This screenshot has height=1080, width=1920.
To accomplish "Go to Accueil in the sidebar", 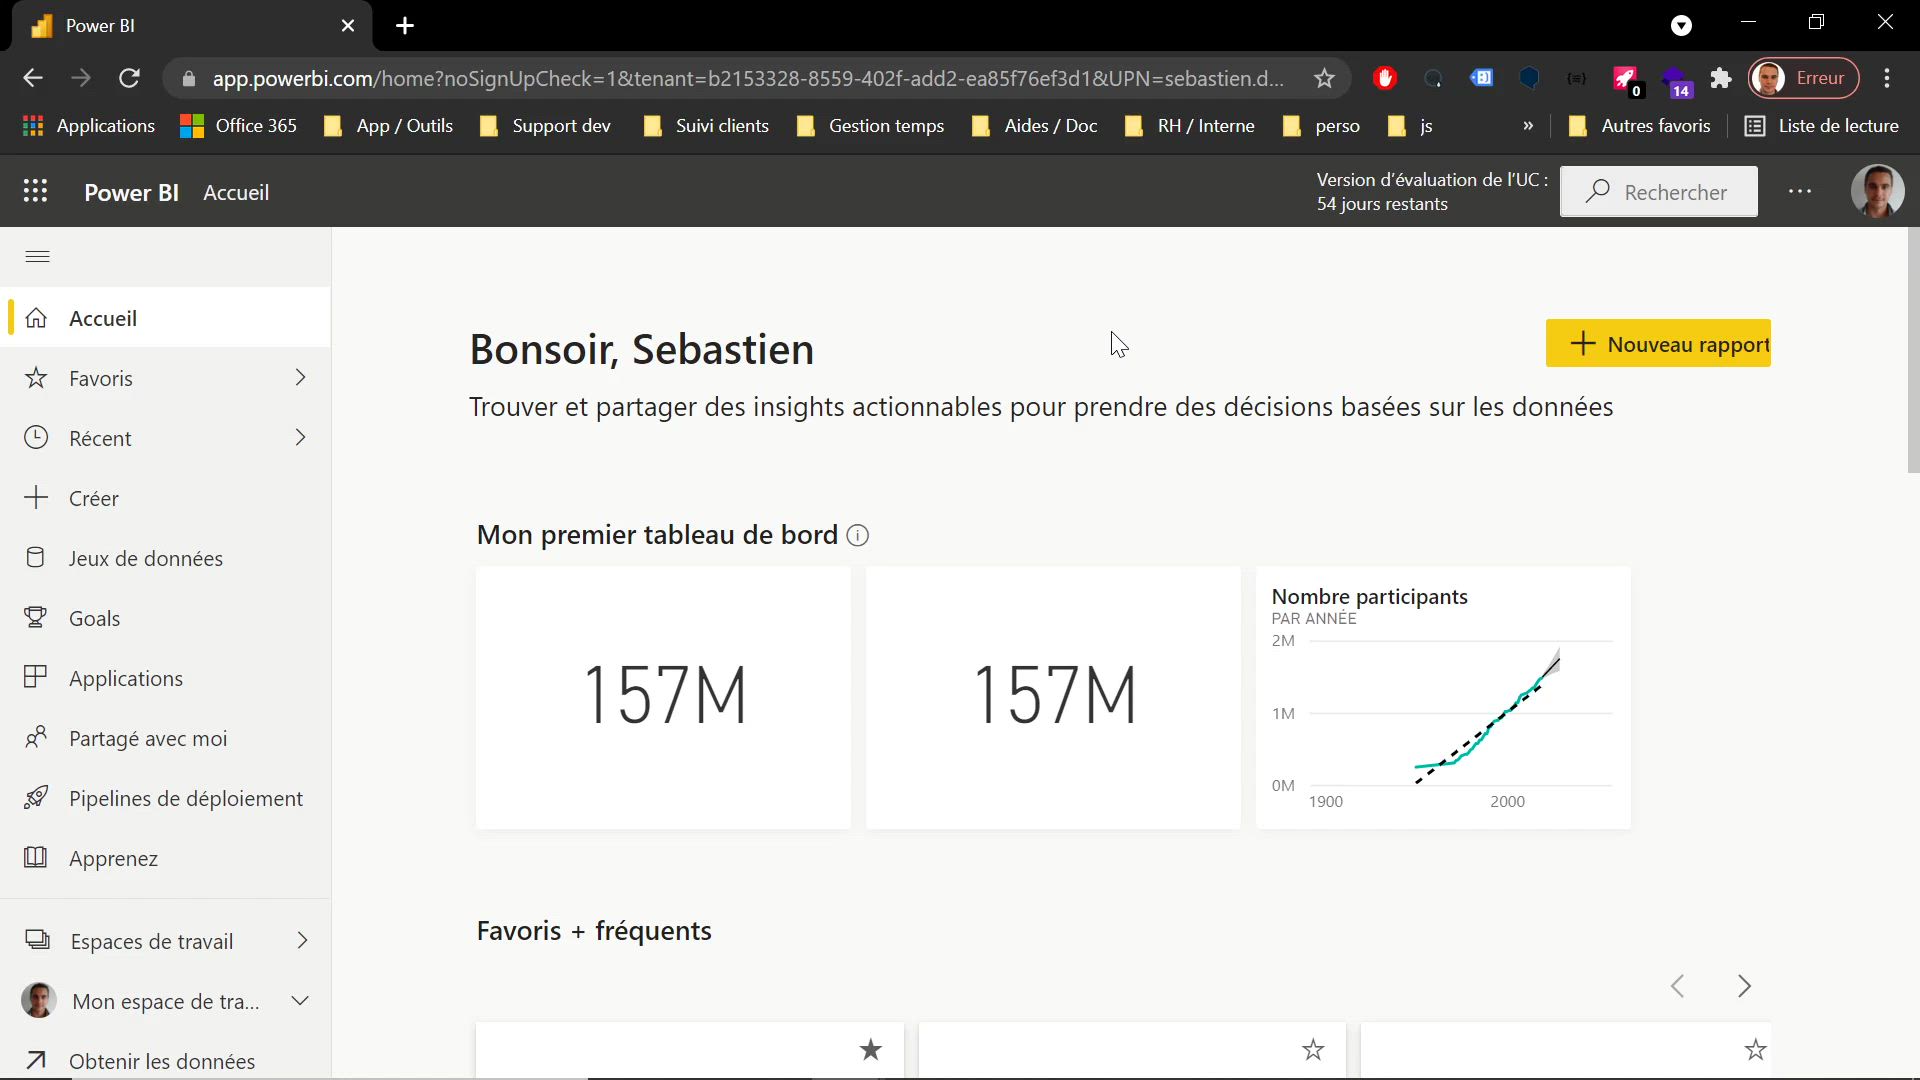I will (166, 318).
